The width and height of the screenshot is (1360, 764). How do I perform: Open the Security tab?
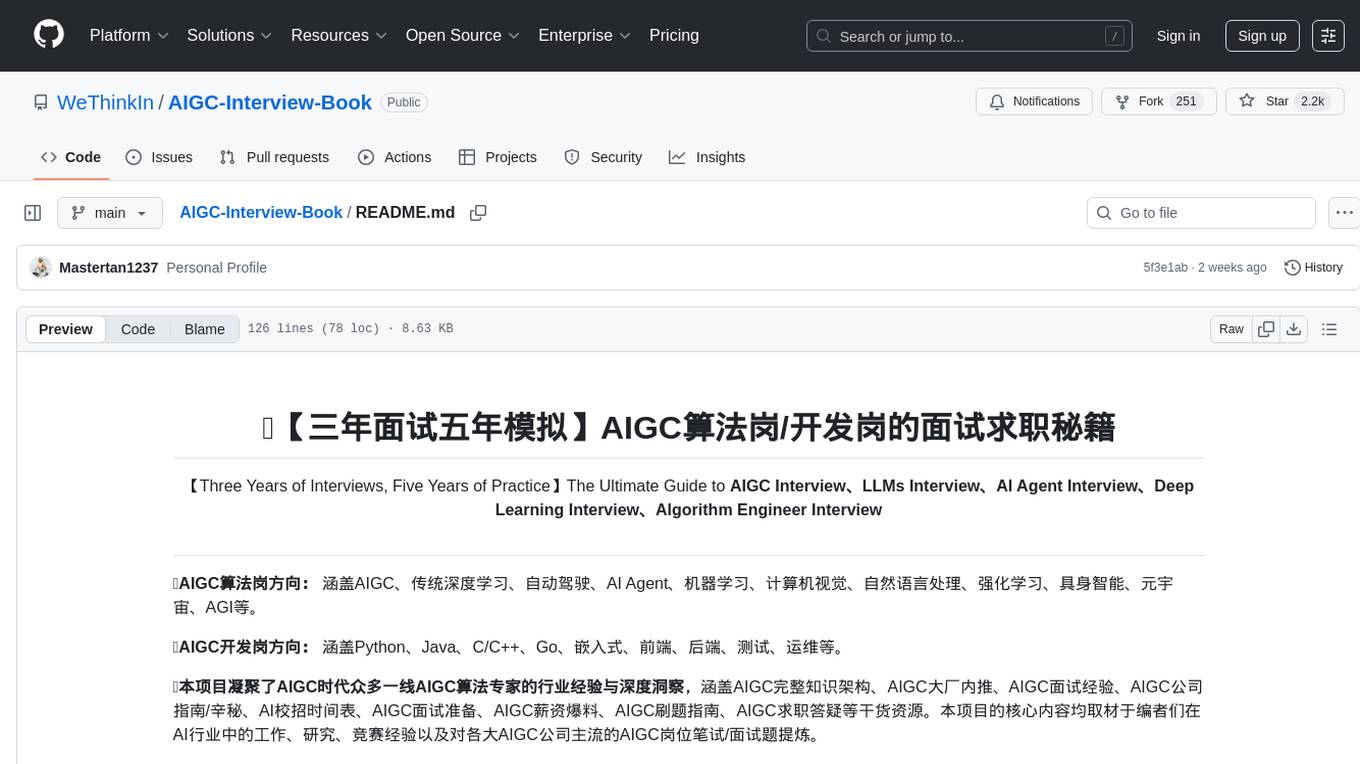tap(603, 157)
